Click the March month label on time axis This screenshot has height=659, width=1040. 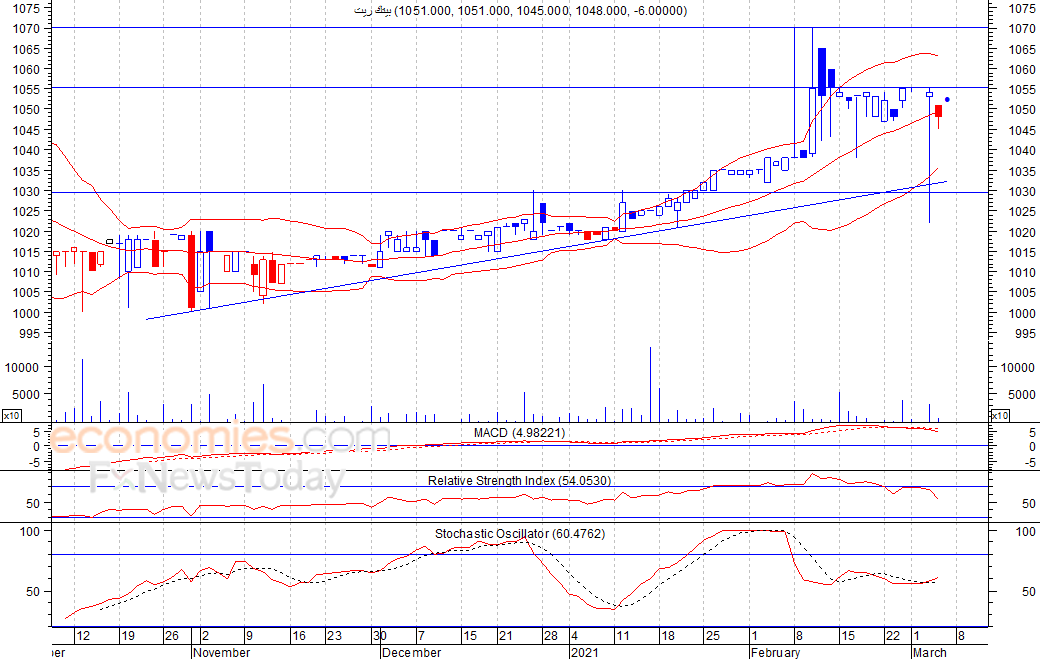point(930,652)
